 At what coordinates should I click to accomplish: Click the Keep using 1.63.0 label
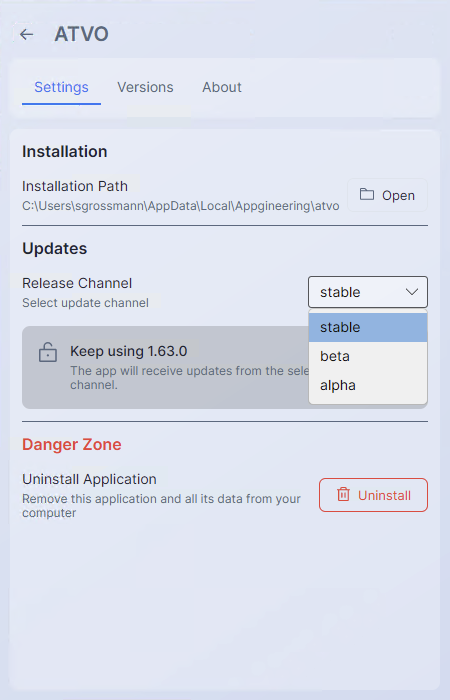click(x=129, y=351)
